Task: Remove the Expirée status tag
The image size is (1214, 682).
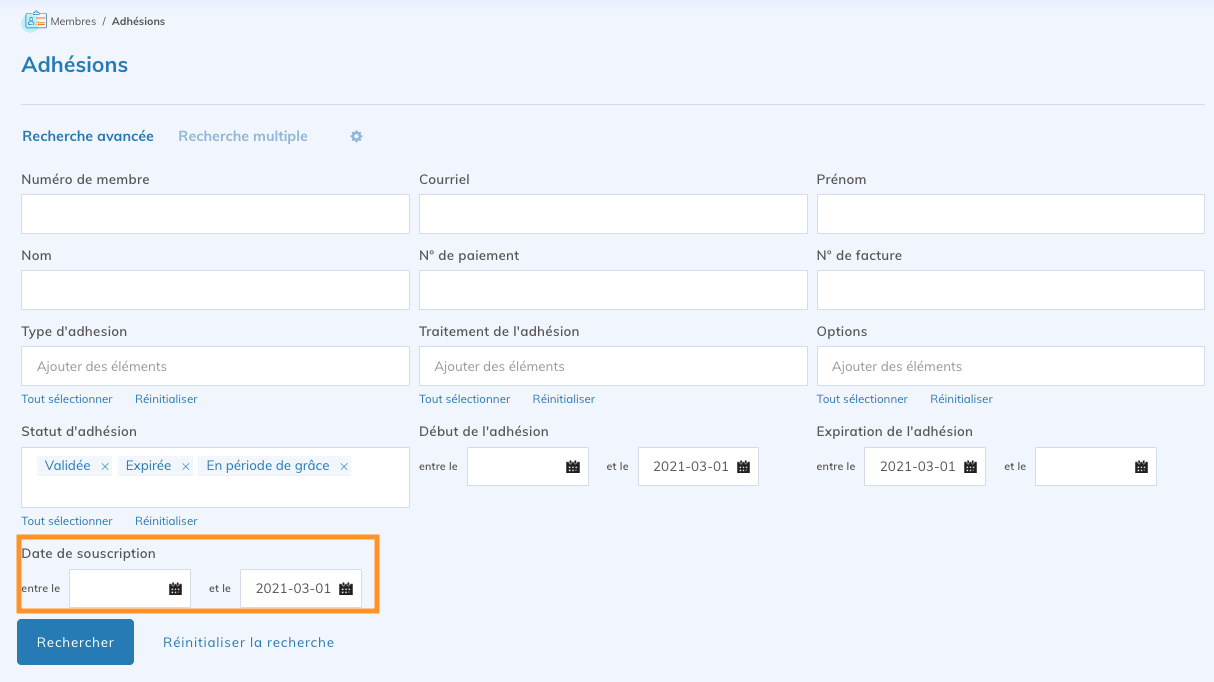Action: [x=186, y=467]
